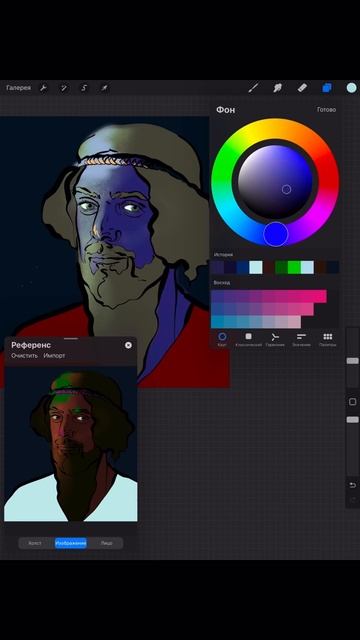Click Импорт in Референс panel
The width and height of the screenshot is (360, 640).
(54, 356)
